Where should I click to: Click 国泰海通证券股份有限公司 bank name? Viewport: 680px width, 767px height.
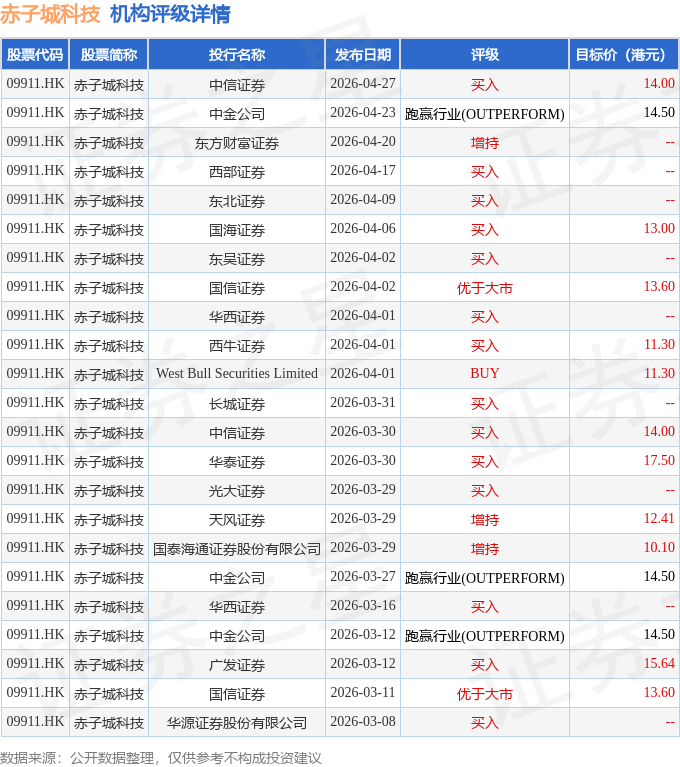click(x=237, y=549)
